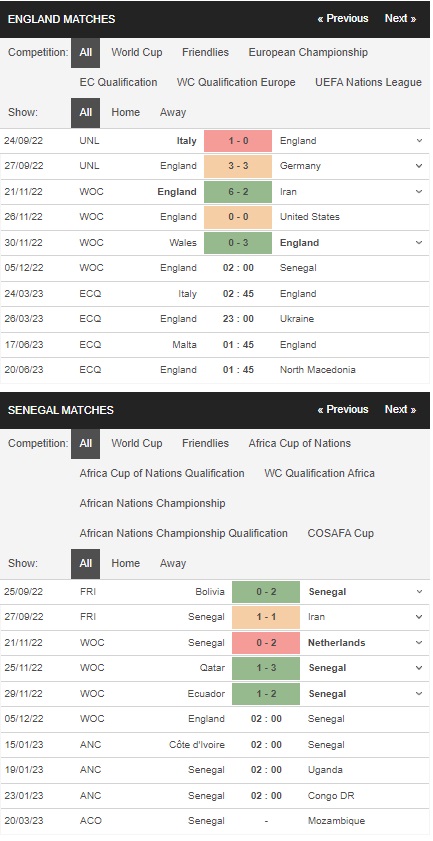Screen dimensions: 433x841
Task: Expand England vs Germany 3-3 match details
Action: [x=419, y=166]
